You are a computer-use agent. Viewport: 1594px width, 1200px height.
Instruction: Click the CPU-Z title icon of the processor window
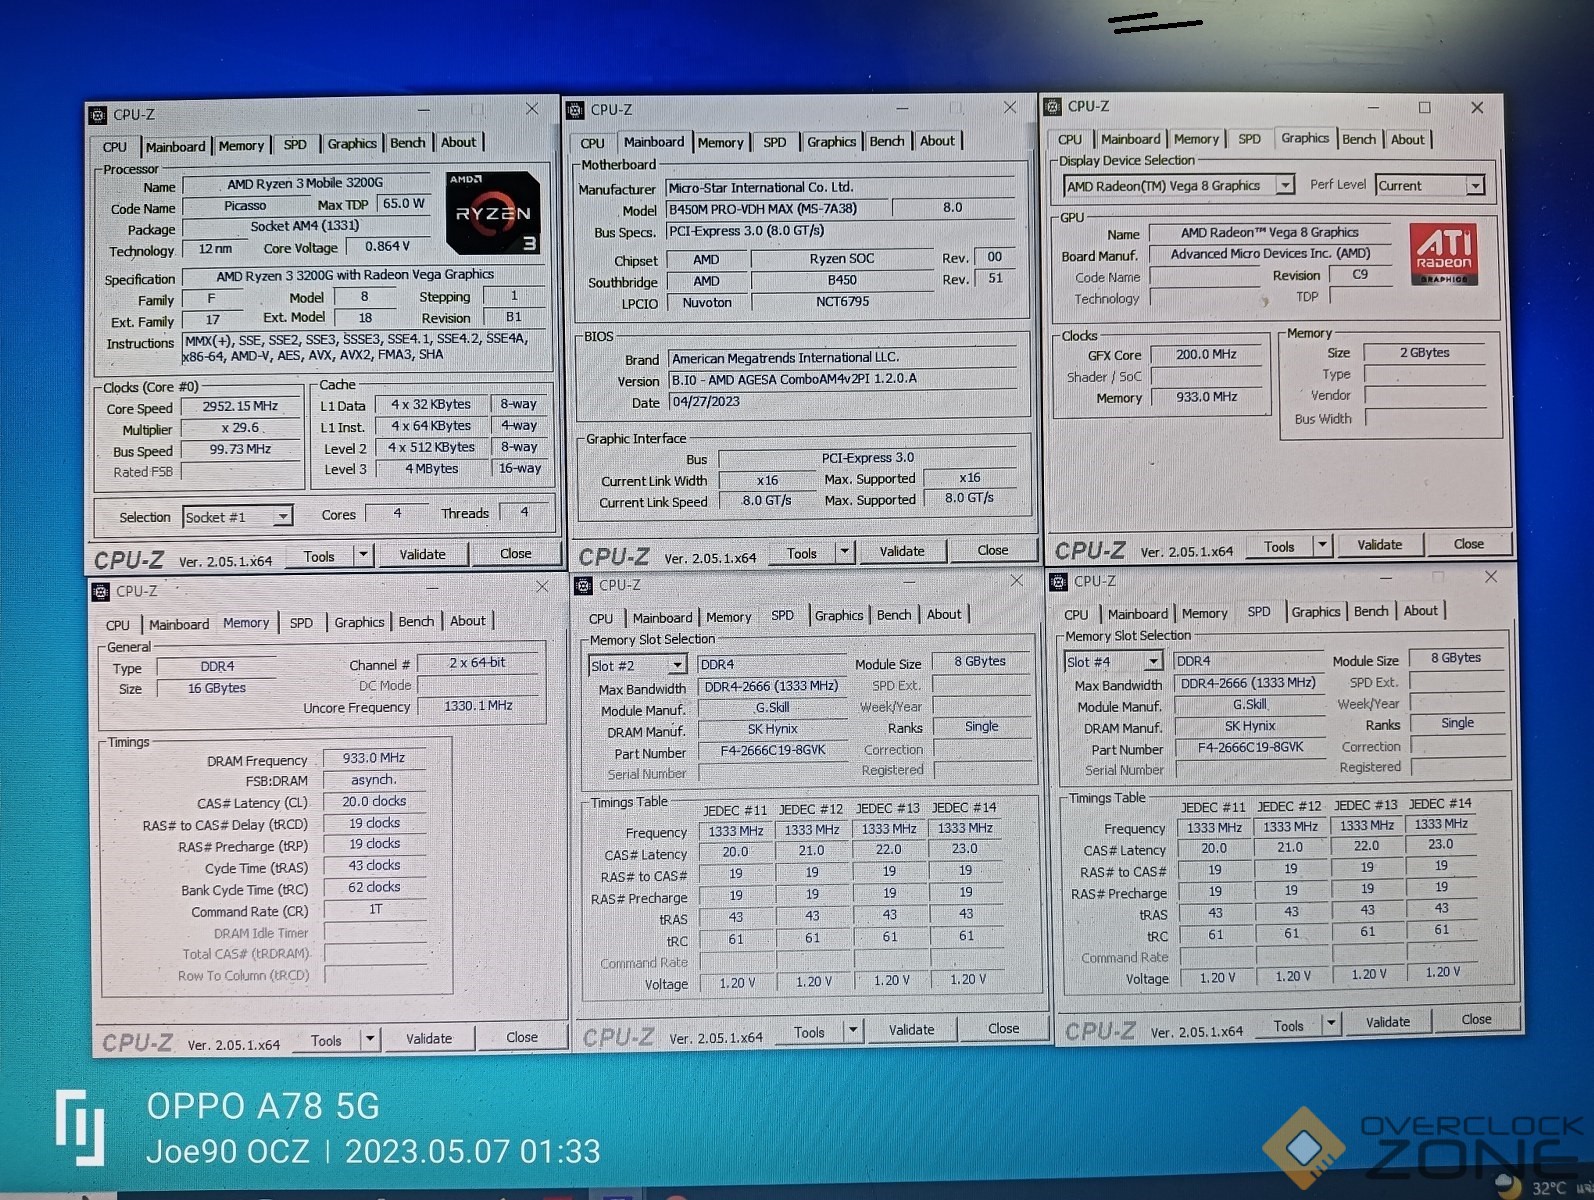click(x=98, y=115)
